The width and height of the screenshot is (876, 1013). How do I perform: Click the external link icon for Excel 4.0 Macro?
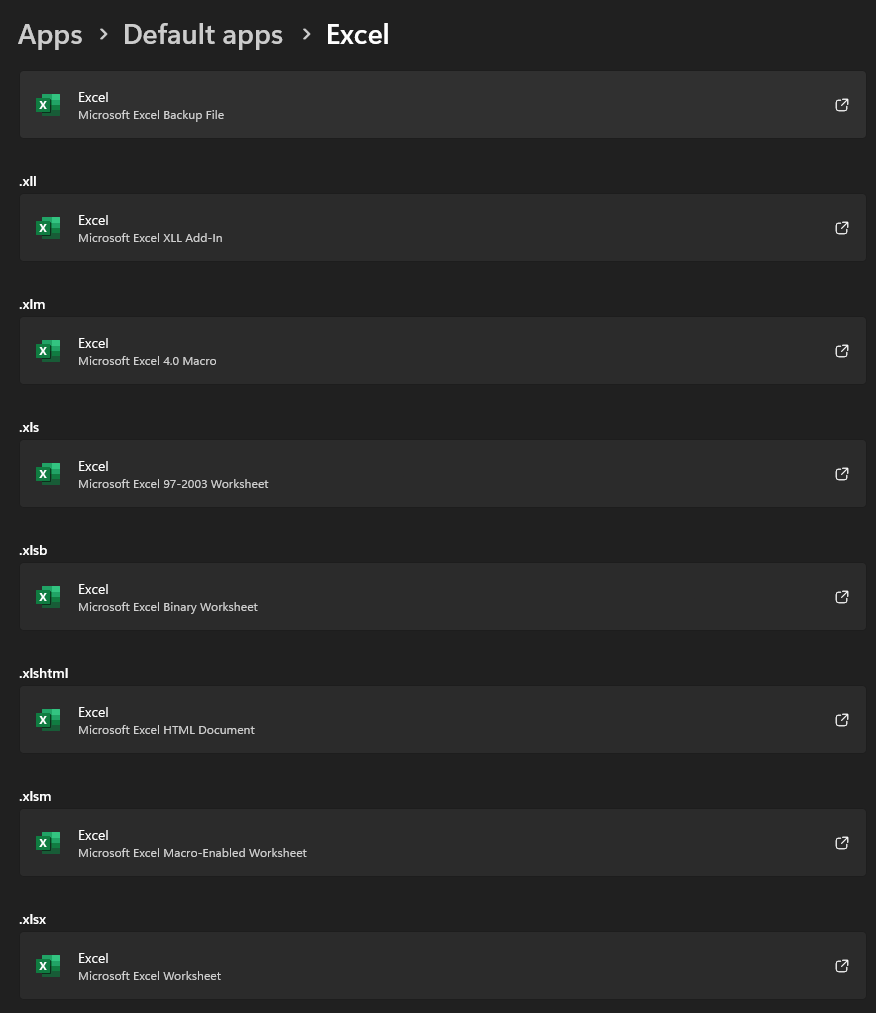(842, 350)
